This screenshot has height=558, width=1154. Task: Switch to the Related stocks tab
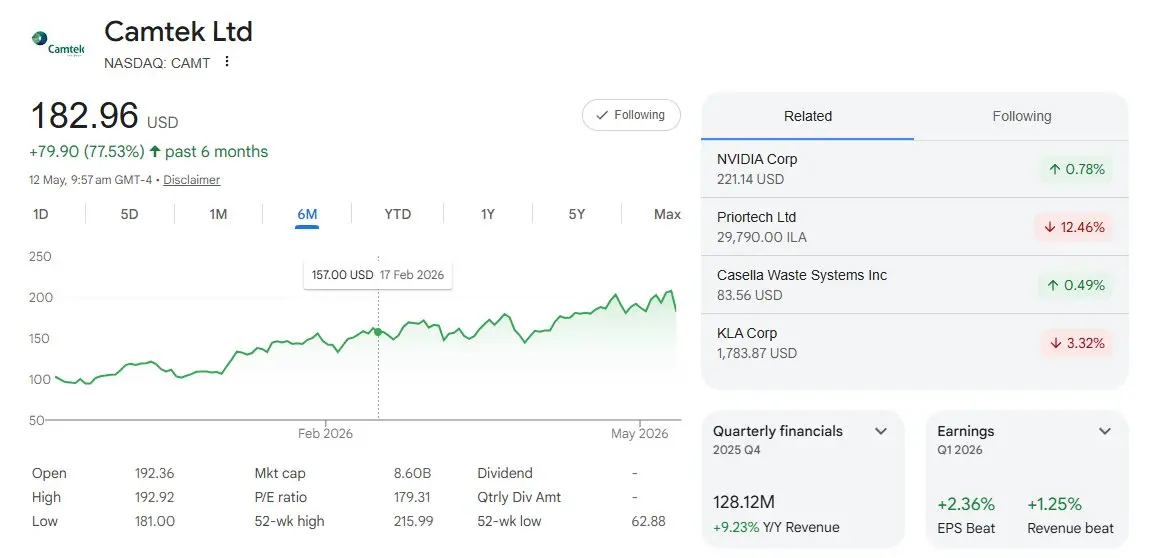coord(807,116)
